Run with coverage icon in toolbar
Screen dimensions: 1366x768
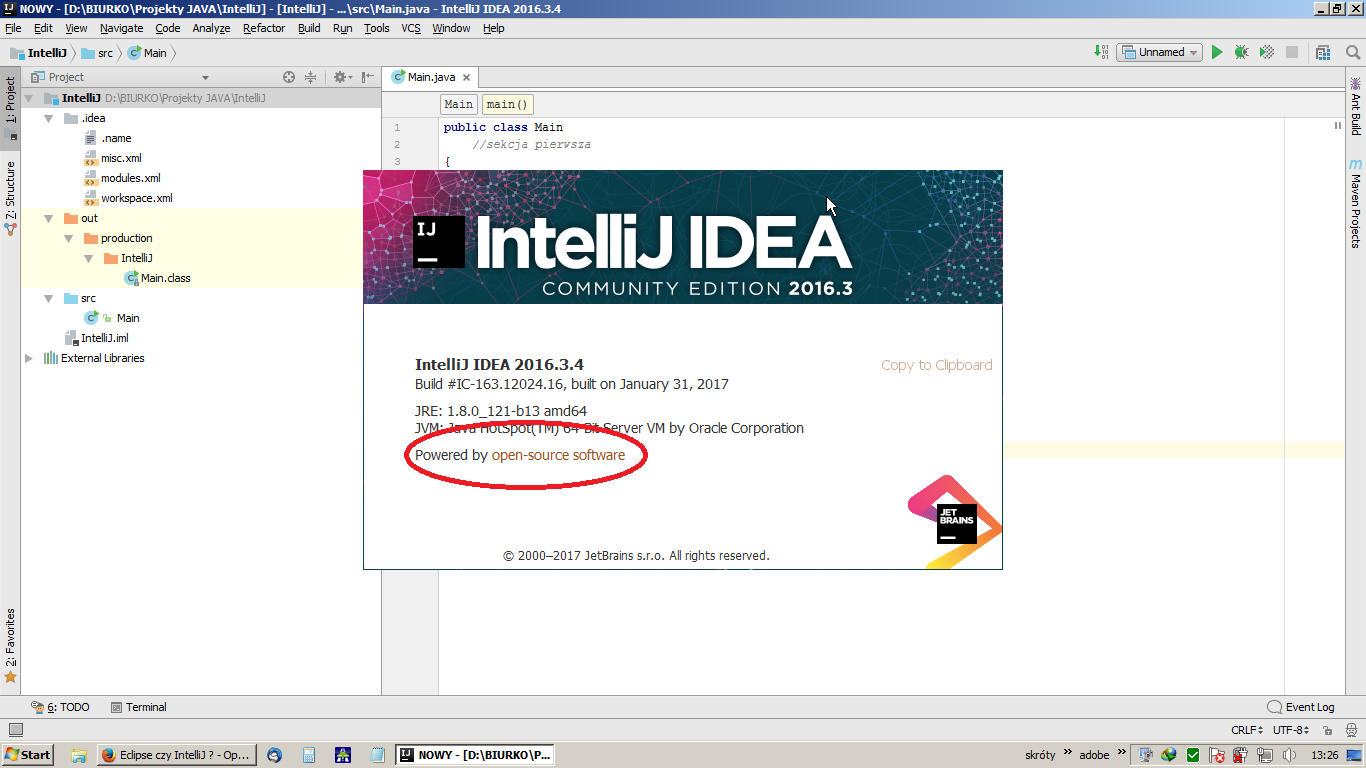[1266, 52]
